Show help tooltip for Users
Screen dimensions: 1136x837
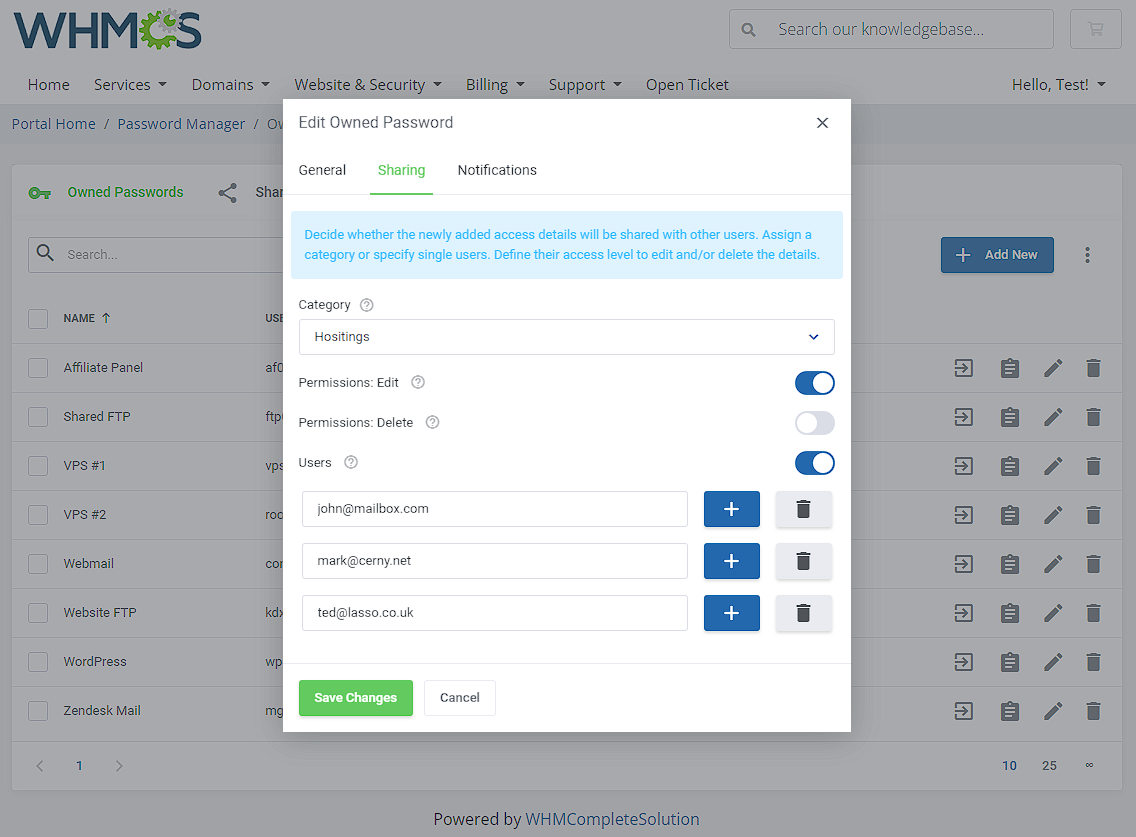coord(351,462)
